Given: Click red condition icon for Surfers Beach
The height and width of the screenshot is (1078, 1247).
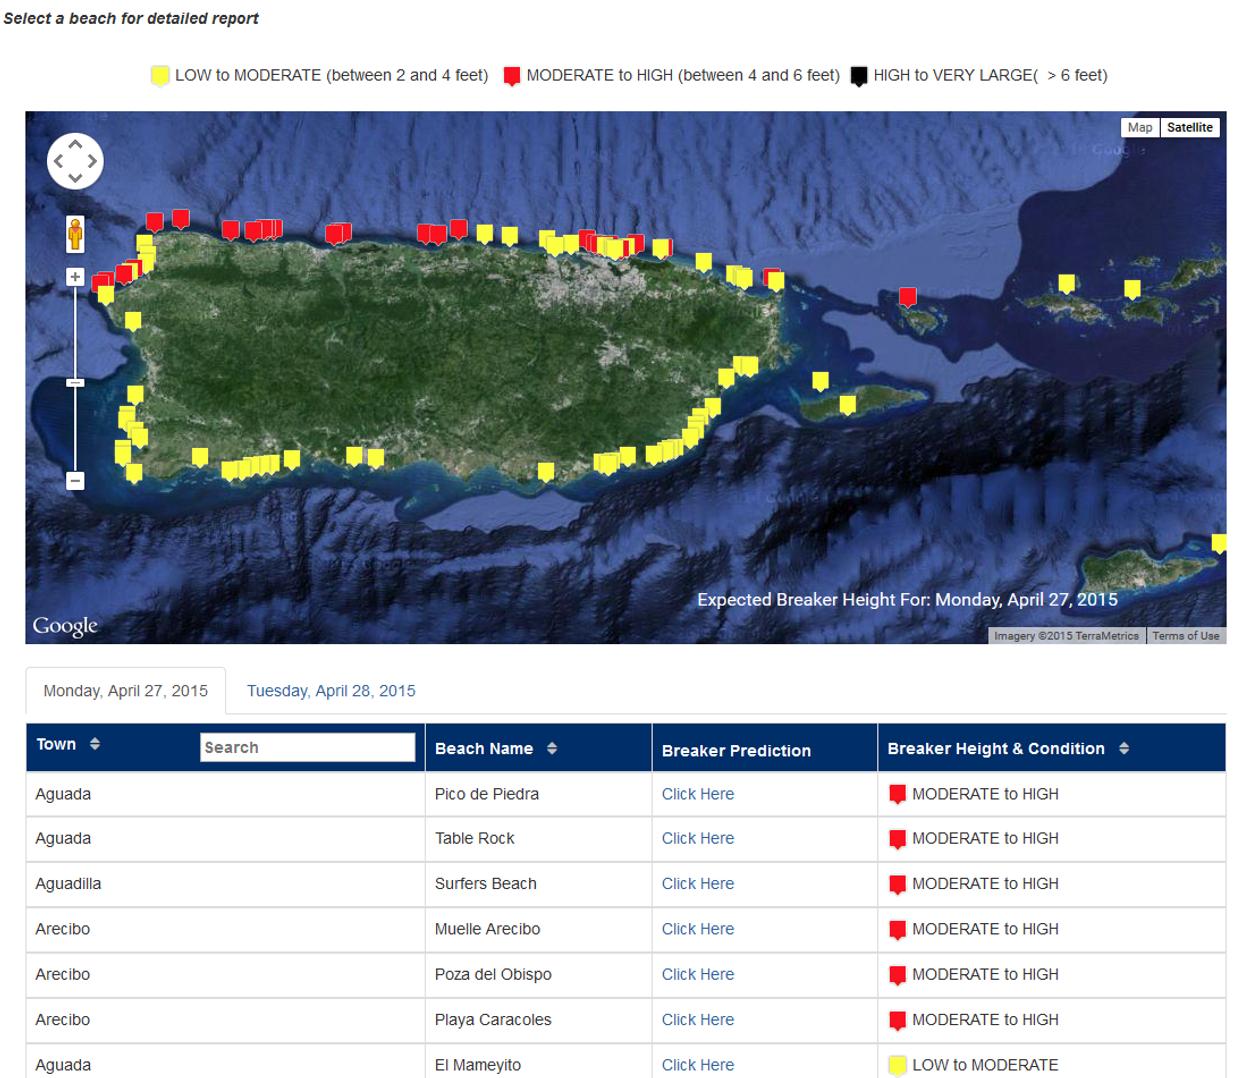Looking at the screenshot, I should 897,885.
